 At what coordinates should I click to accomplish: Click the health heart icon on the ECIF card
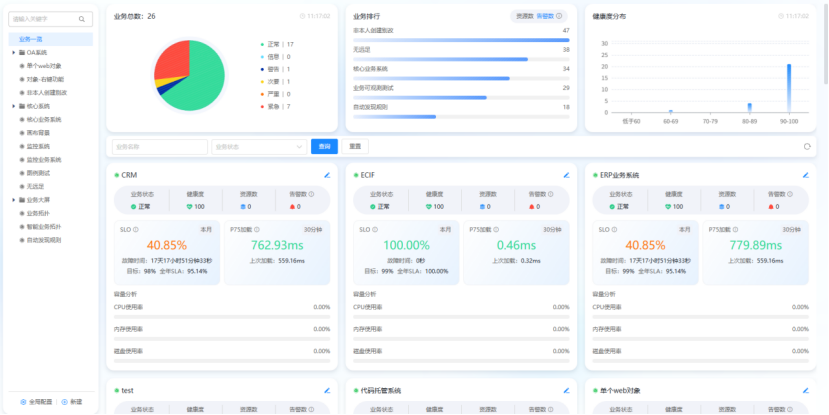tap(429, 207)
